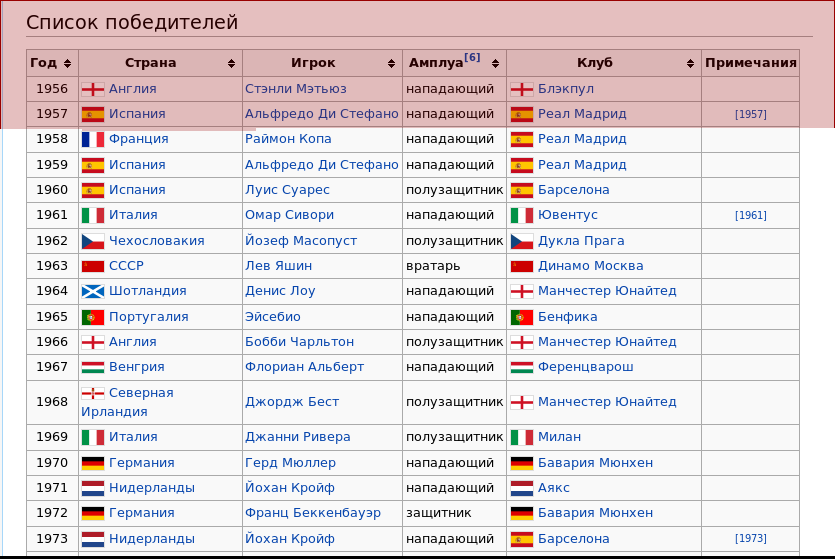Open the [1961] note reference
This screenshot has height=559, width=835.
[751, 215]
